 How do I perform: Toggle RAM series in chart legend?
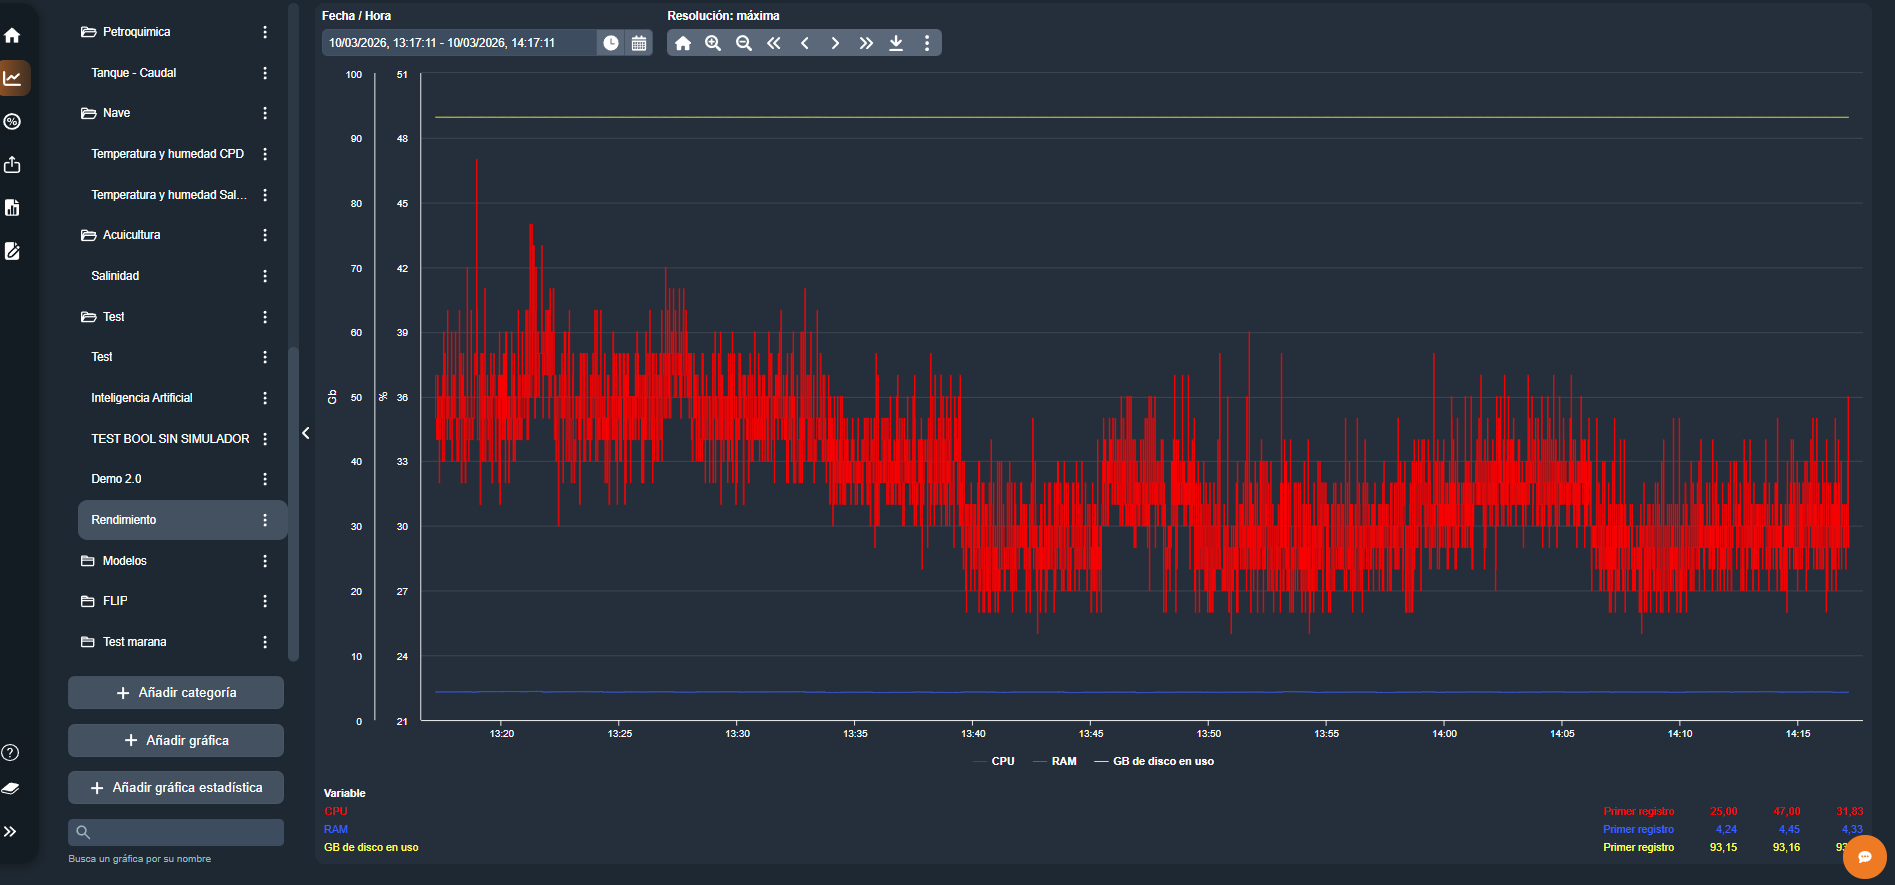pos(1063,761)
